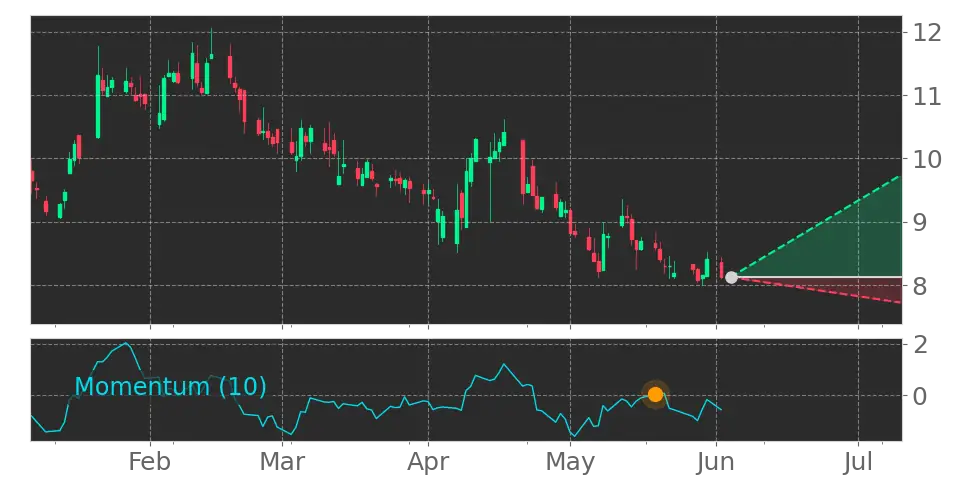The height and width of the screenshot is (486, 972).
Task: Click the momentum axis value 2
Action: coord(920,344)
